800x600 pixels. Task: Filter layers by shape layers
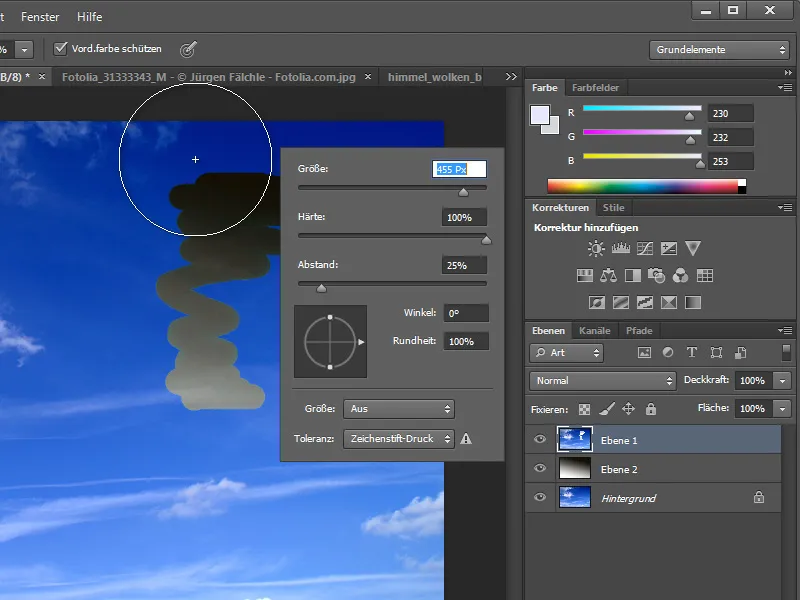click(716, 353)
